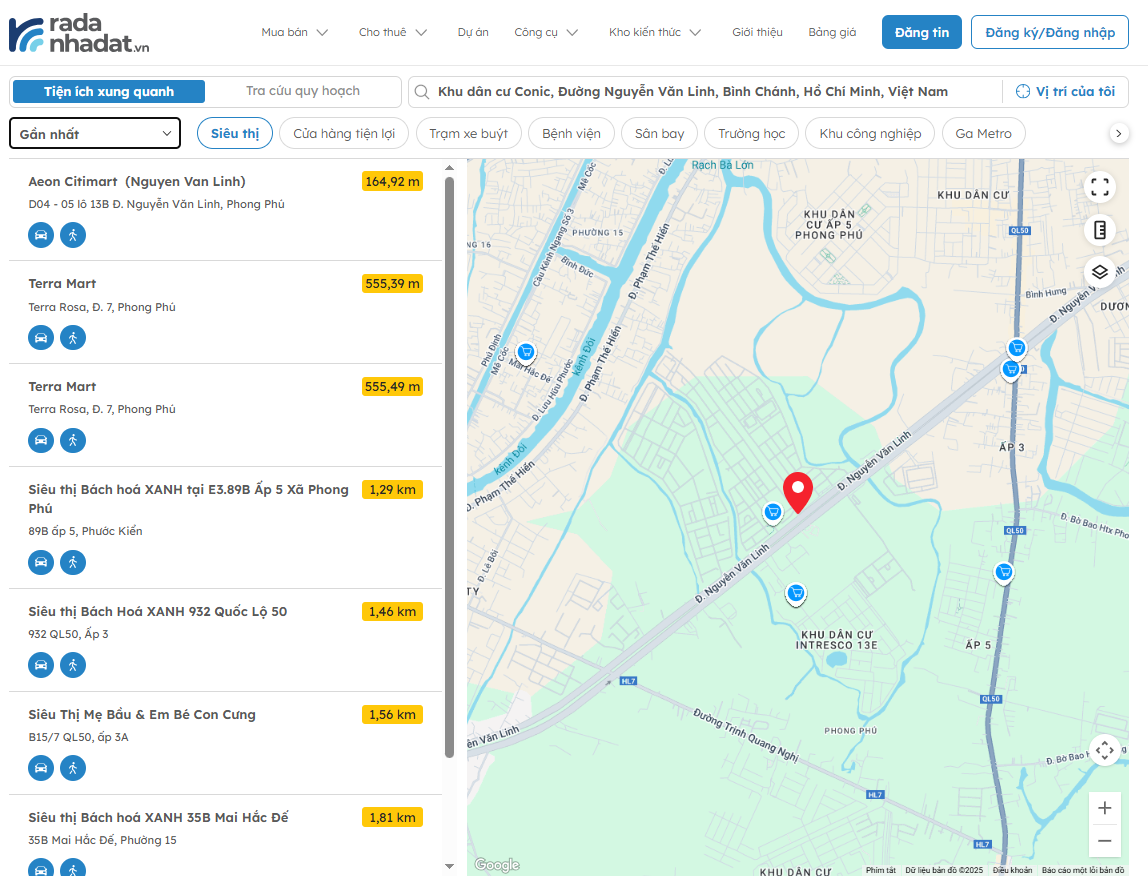Click the Đăng tin button
This screenshot has height=890, width=1148.
[x=922, y=32]
